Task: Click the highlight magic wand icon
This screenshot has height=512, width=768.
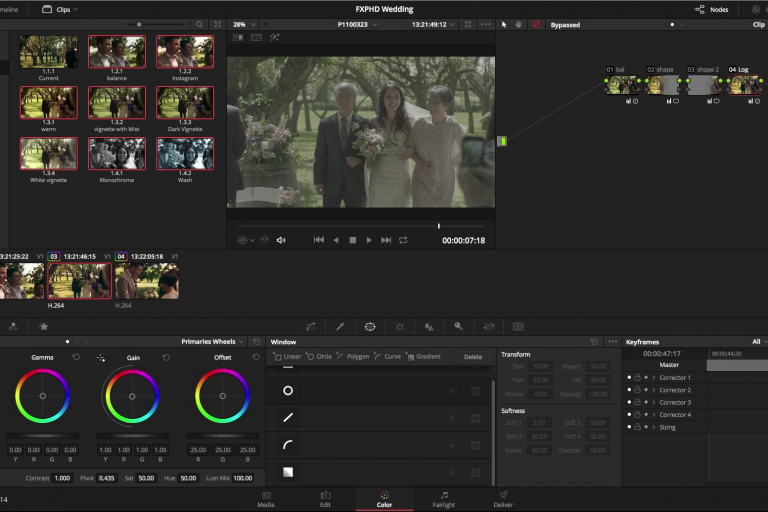Action: (274, 37)
